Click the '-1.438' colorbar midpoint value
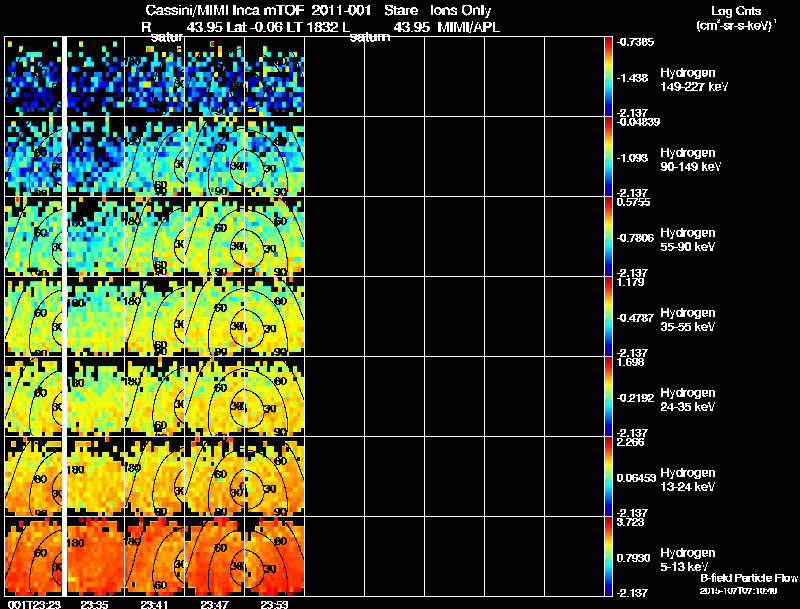The width and height of the screenshot is (800, 609). pos(632,78)
